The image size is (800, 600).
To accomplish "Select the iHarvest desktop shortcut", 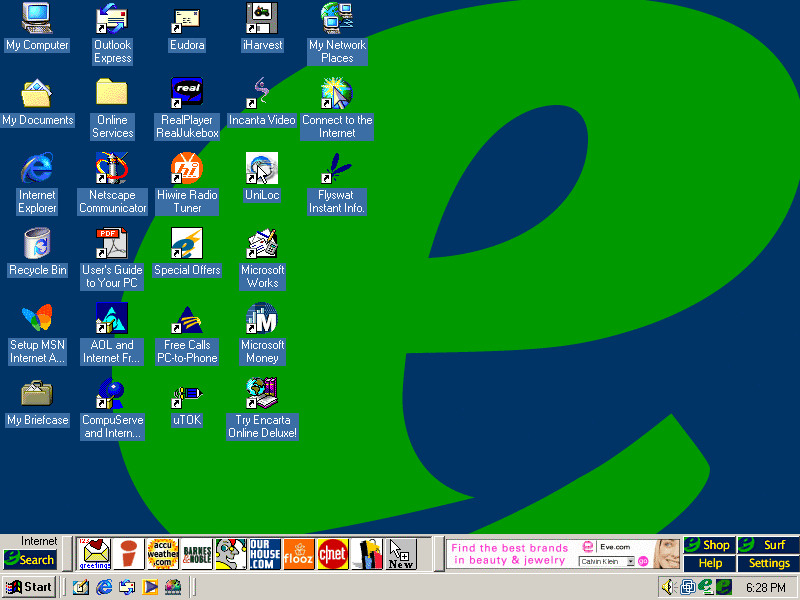I will click(262, 18).
